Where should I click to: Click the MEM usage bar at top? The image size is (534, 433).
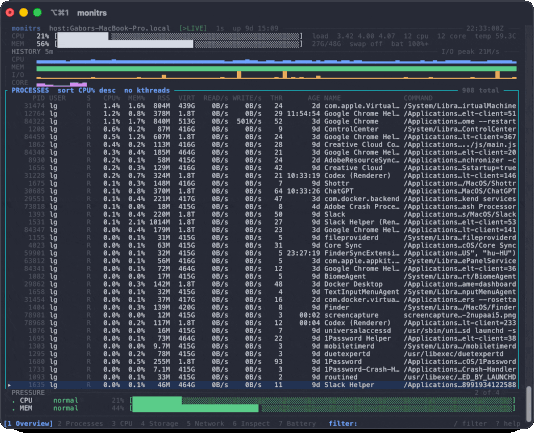pyautogui.click(x=178, y=44)
